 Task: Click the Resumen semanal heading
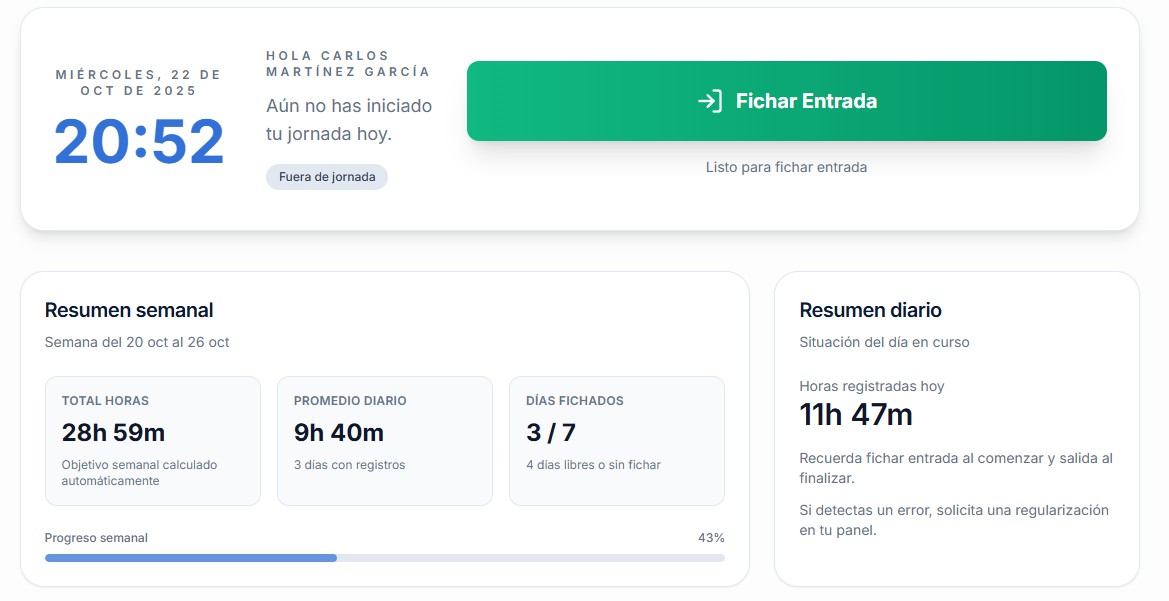(129, 310)
